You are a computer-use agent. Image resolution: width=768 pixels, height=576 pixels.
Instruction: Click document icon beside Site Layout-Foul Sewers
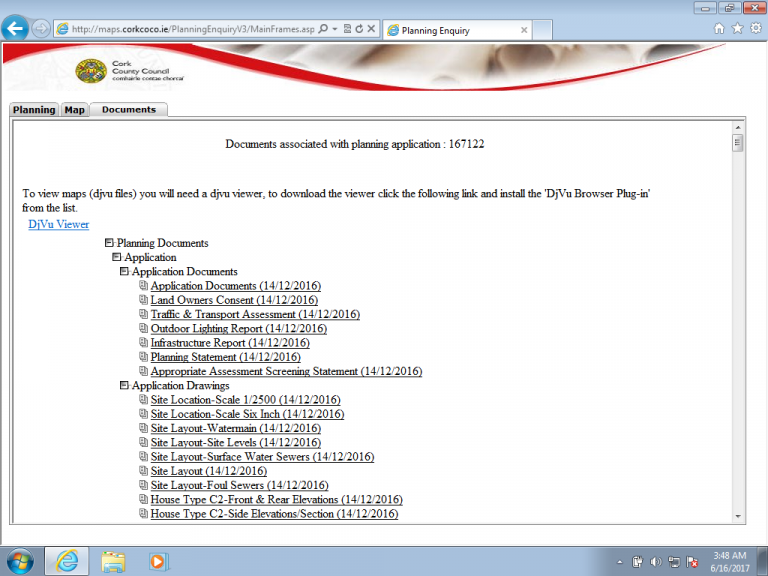click(144, 484)
